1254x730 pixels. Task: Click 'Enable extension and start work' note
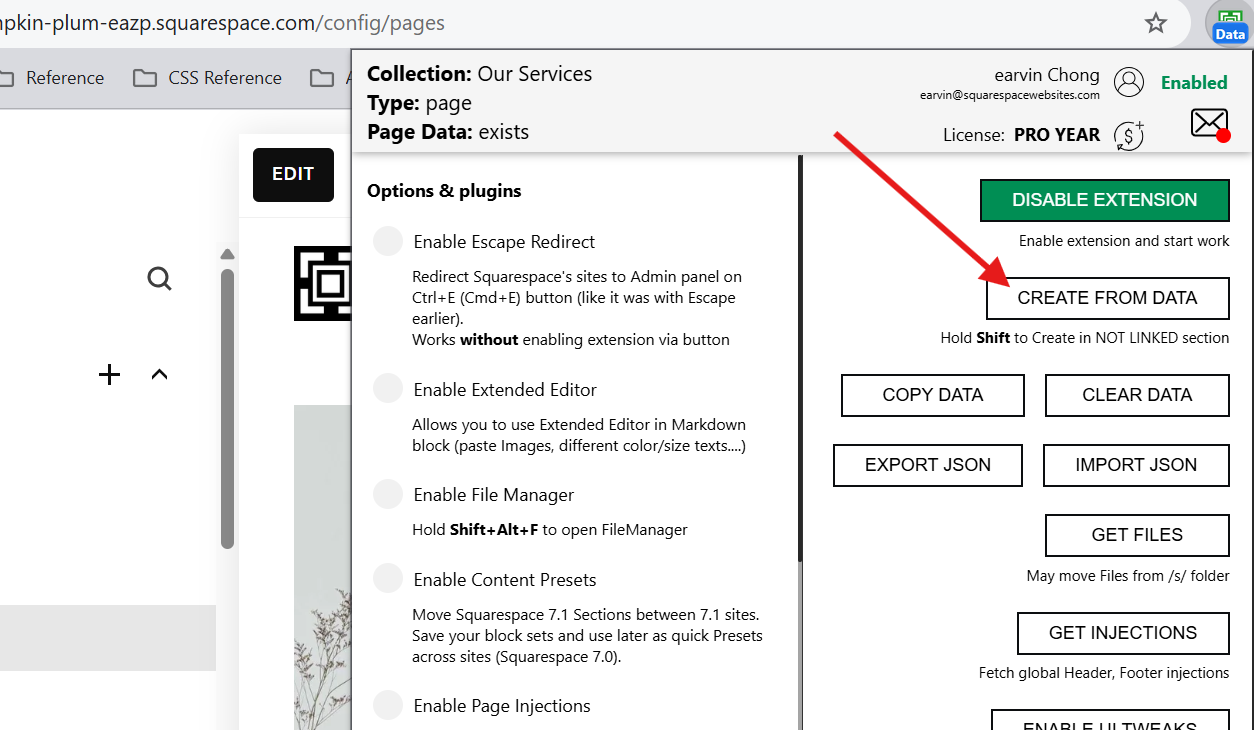1124,241
